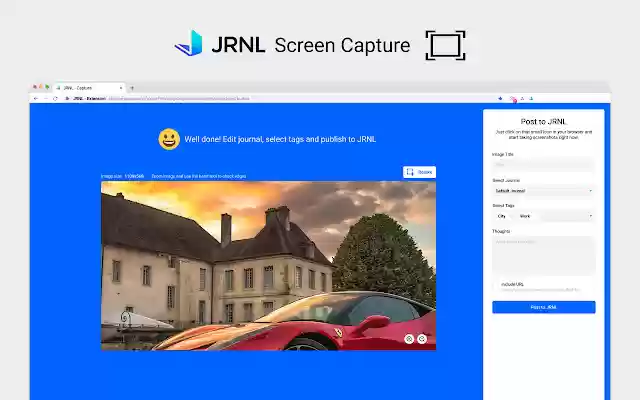Image resolution: width=640 pixels, height=400 pixels.
Task: Click the blue JRNL extension icon at far right
Action: [531, 98]
